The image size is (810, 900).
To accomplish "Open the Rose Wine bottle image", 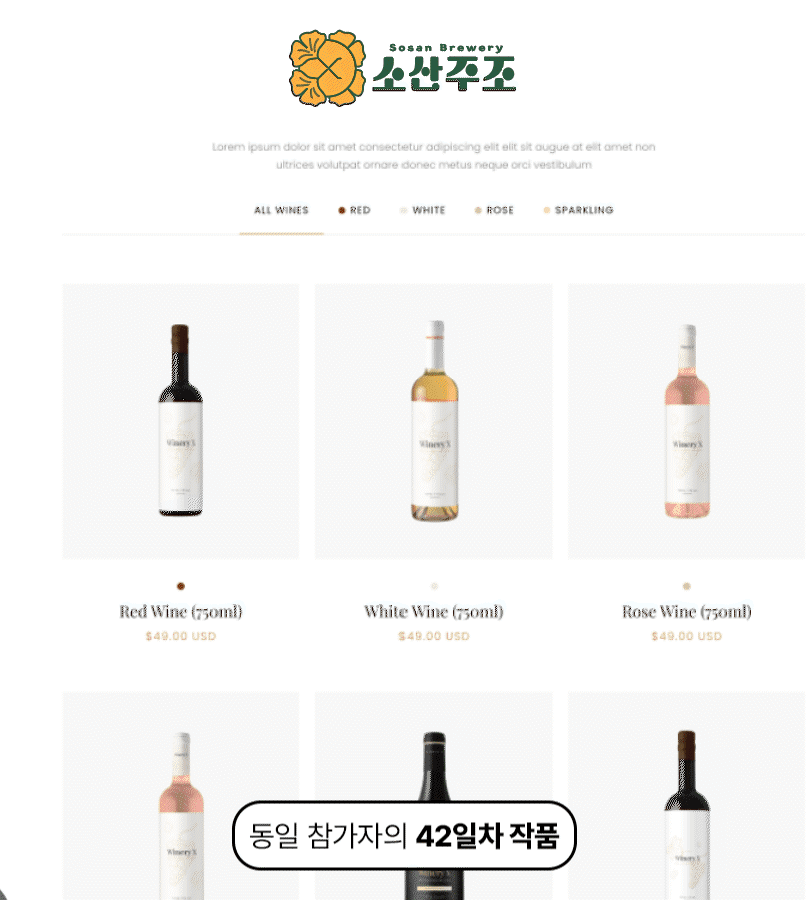I will click(687, 421).
